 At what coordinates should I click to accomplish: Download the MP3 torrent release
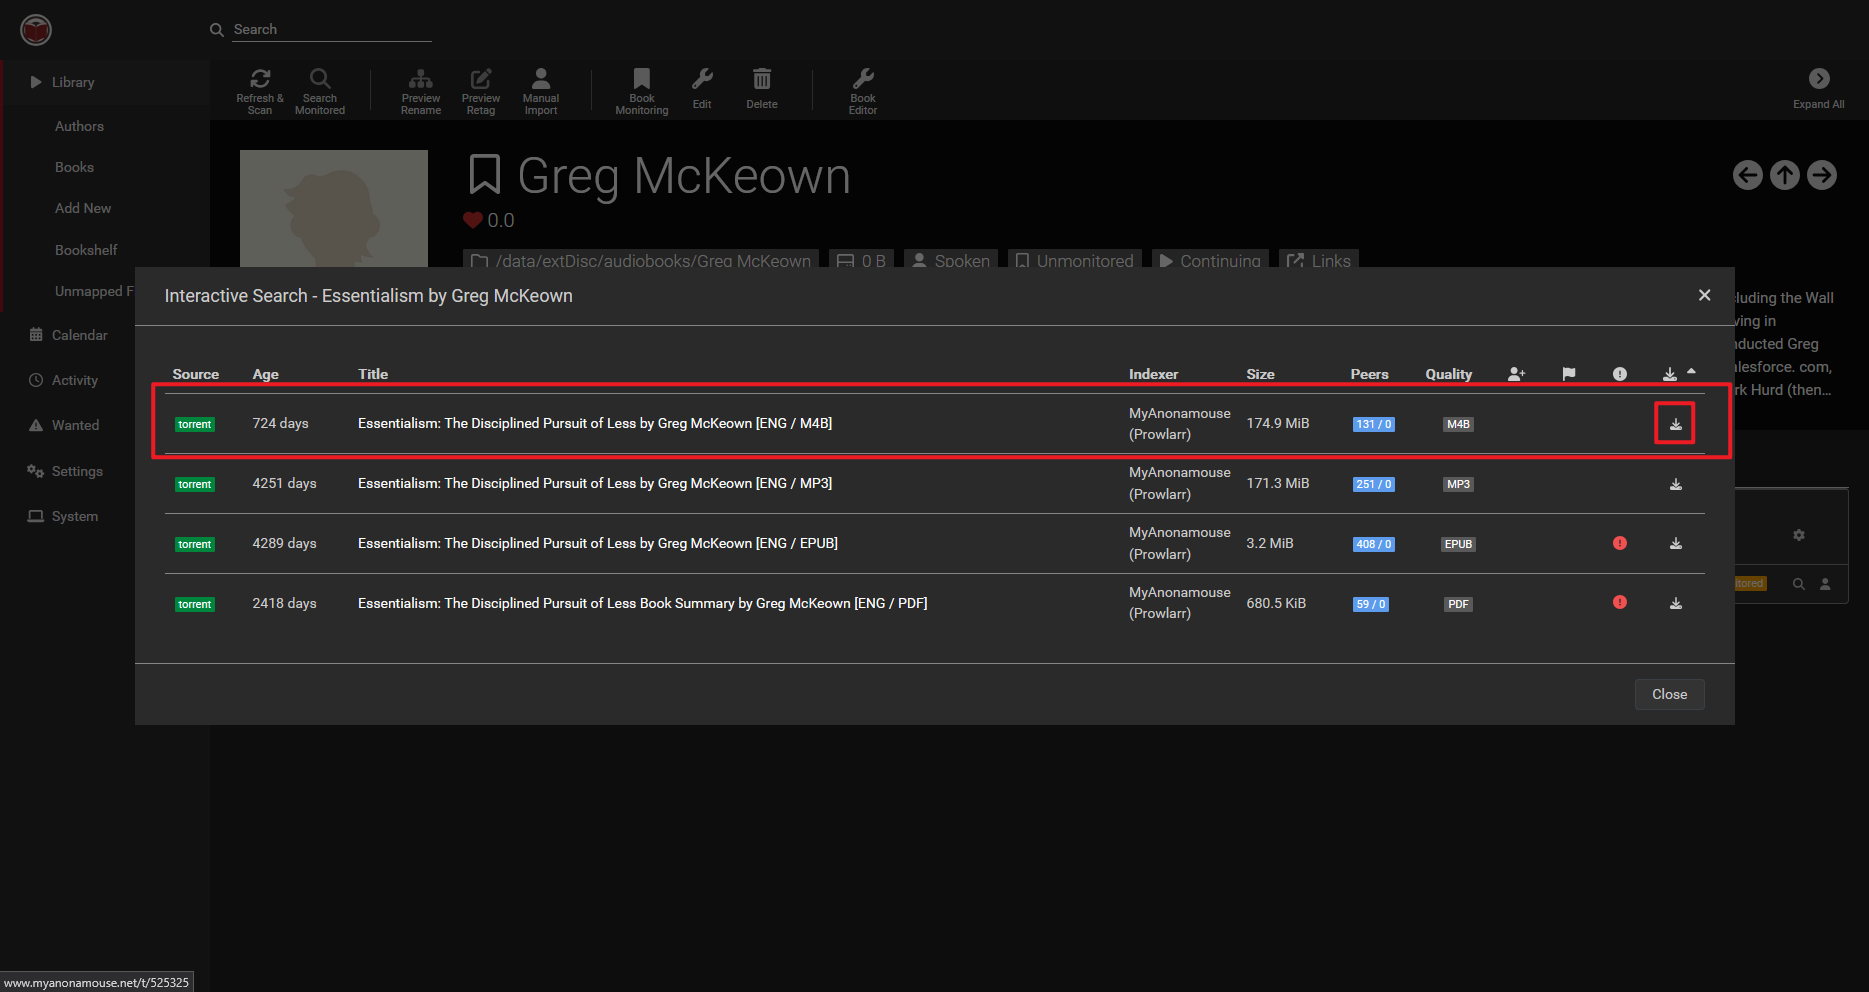point(1675,484)
